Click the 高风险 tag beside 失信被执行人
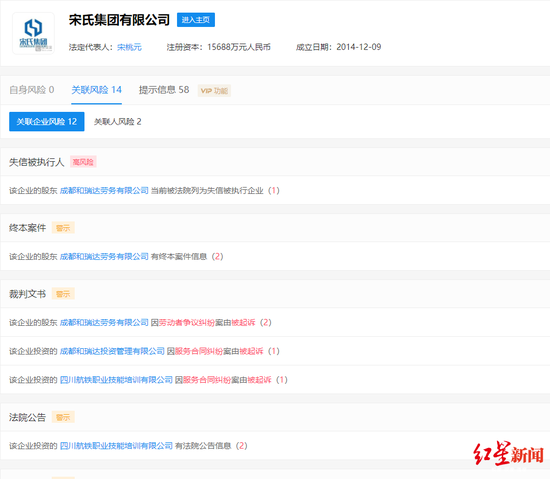550x479 pixels. click(83, 162)
